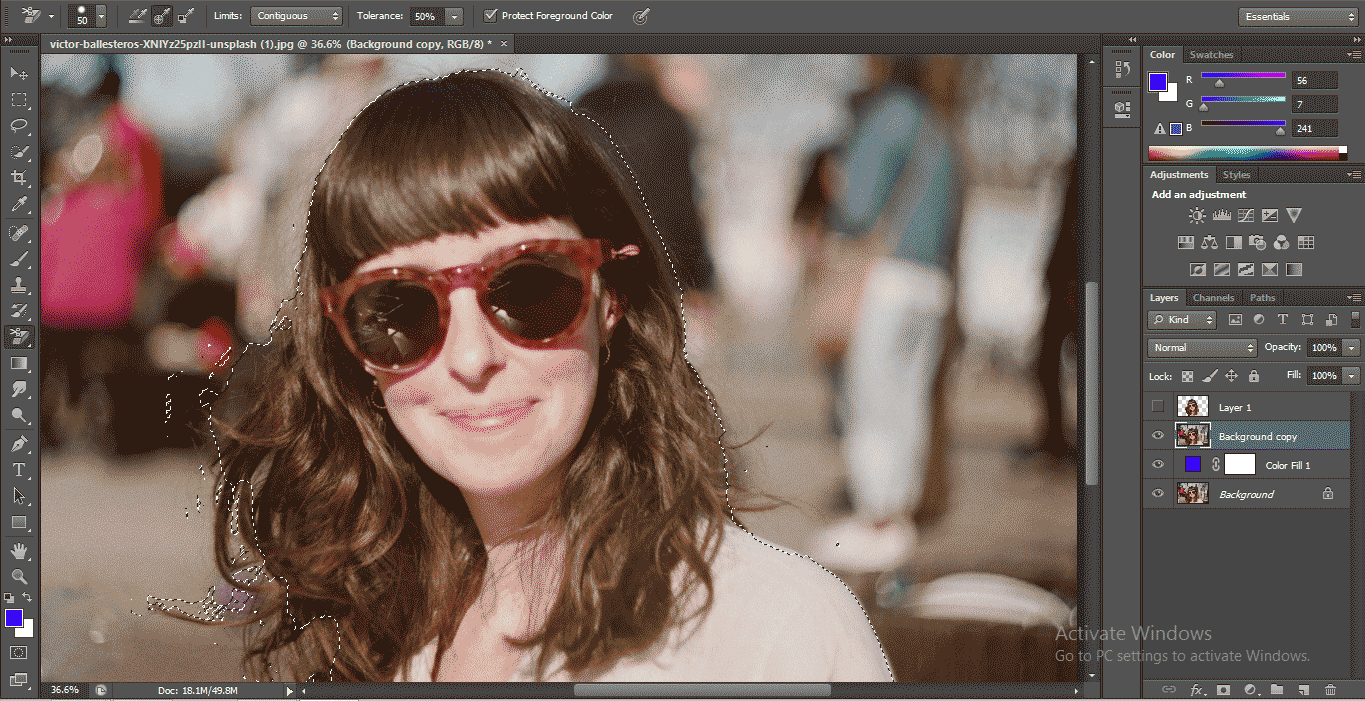
Task: Select the Pen tool
Action: [x=19, y=443]
